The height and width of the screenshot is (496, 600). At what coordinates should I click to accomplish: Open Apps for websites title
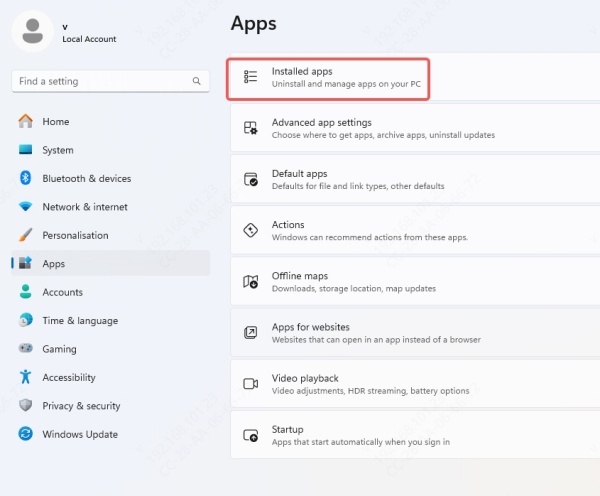coord(310,327)
